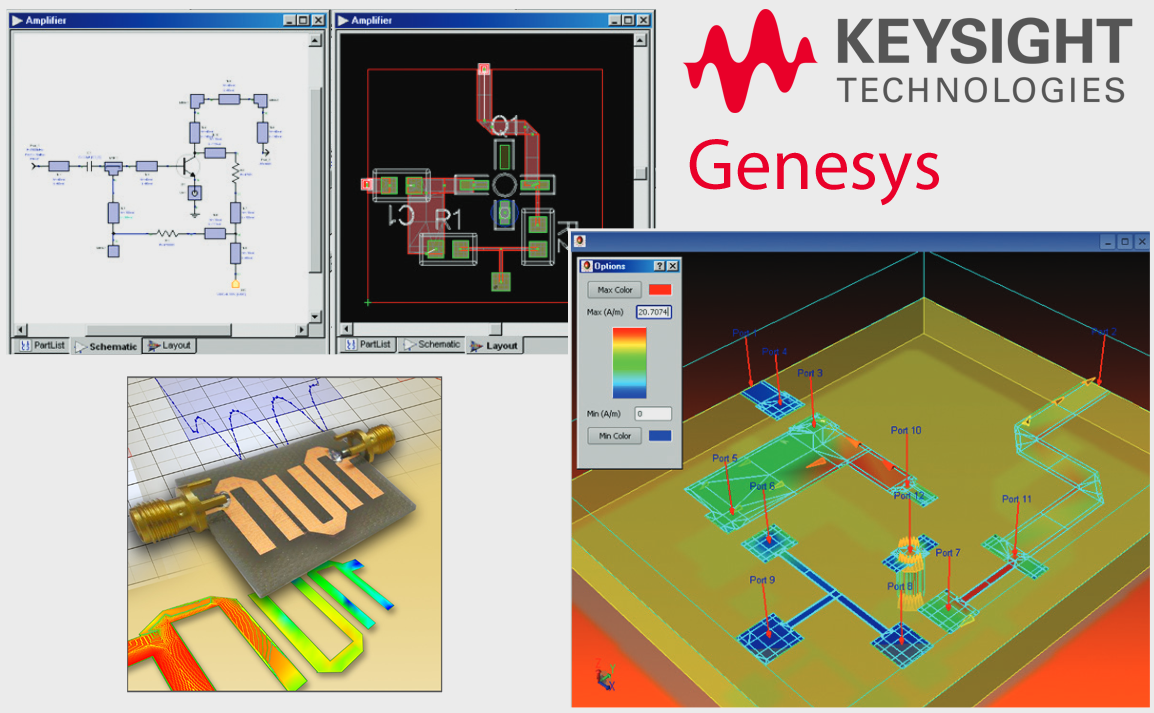Click schematic window vertical scroll down arrow
The image size is (1154, 713).
[315, 316]
